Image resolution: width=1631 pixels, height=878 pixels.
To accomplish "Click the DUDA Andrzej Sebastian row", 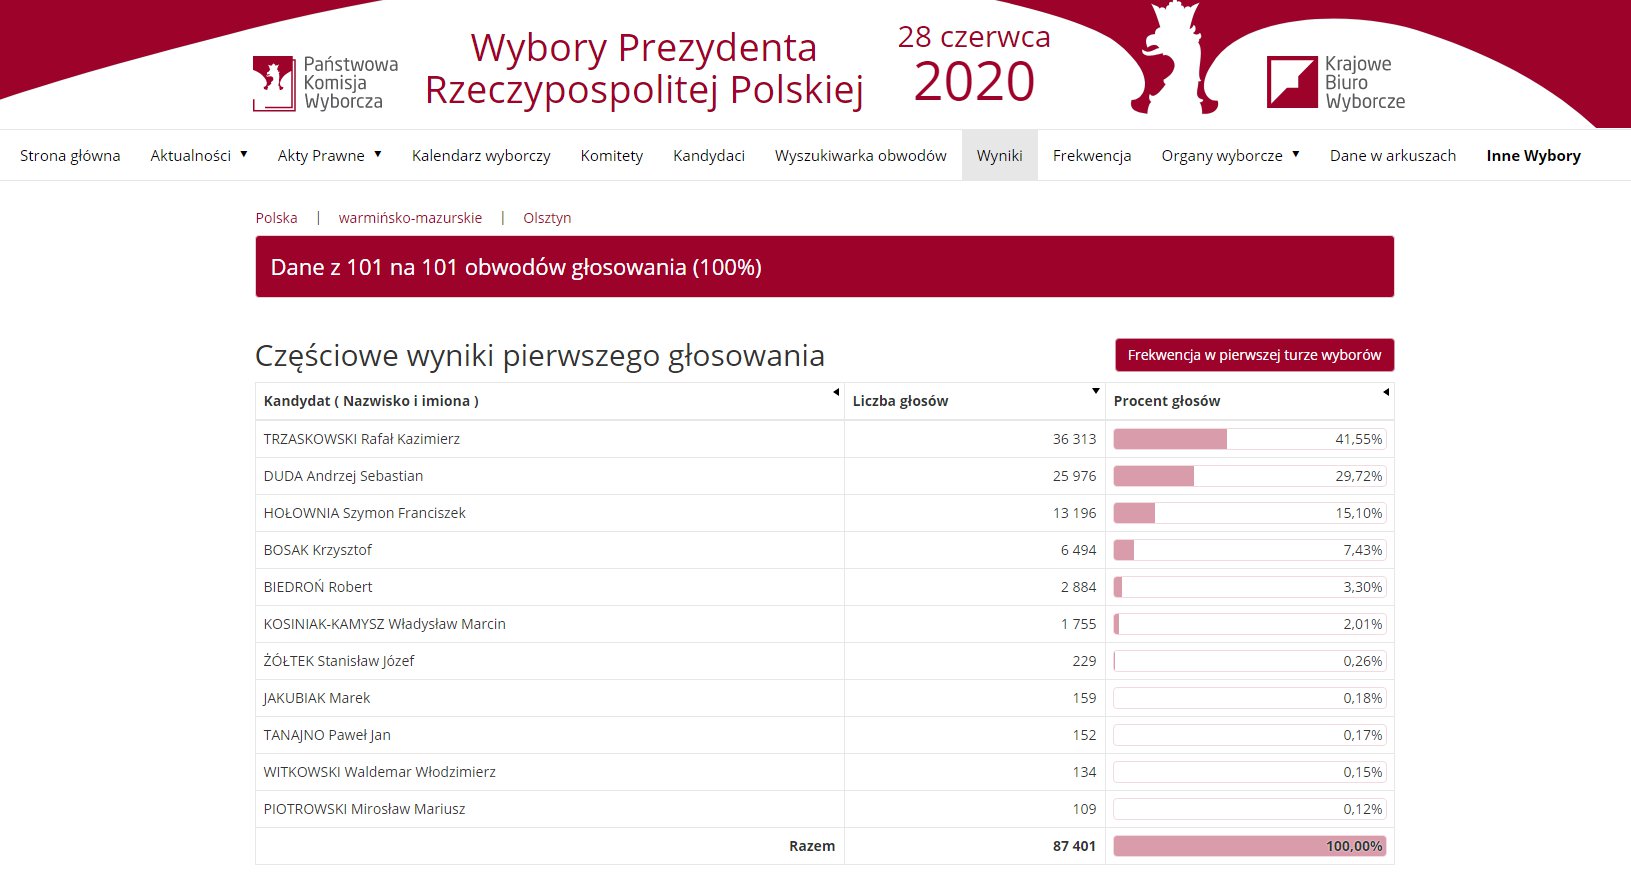I will (824, 476).
